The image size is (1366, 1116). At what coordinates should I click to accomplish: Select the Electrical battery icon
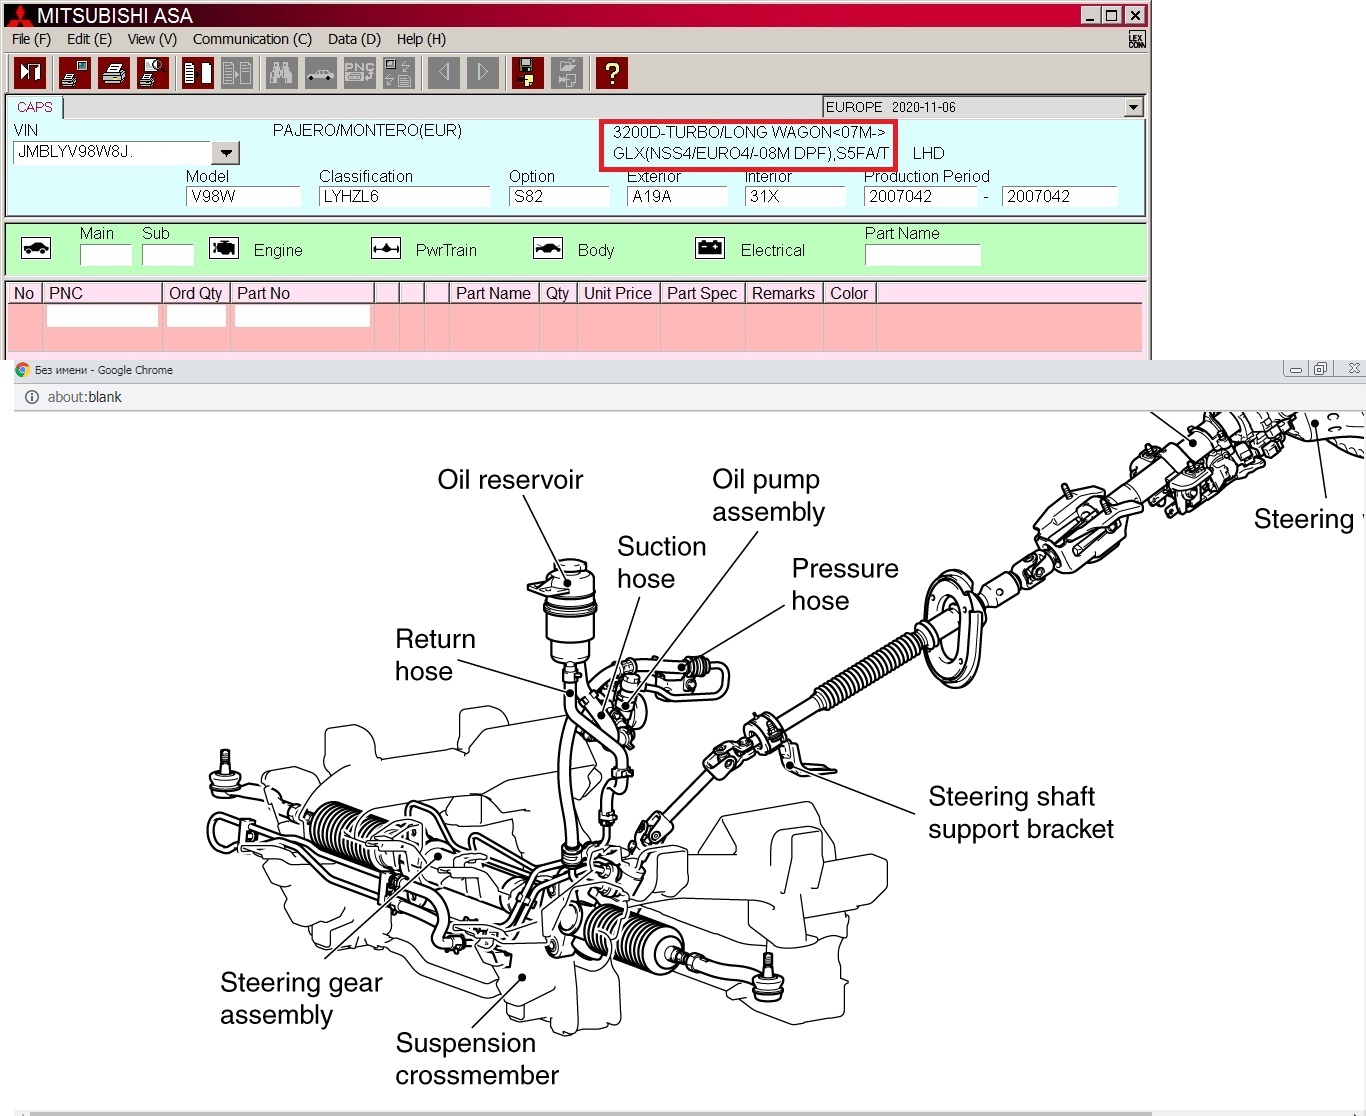pos(710,249)
